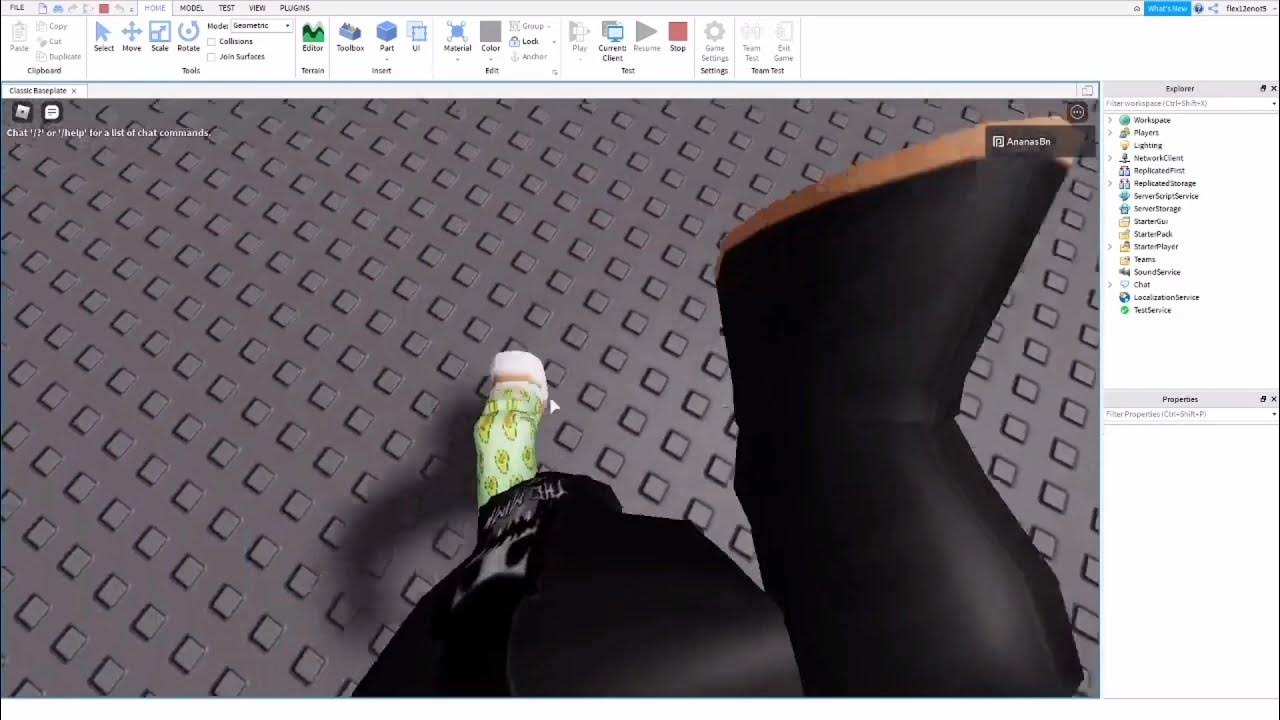Click the Stop test button
1280x720 pixels.
point(678,37)
